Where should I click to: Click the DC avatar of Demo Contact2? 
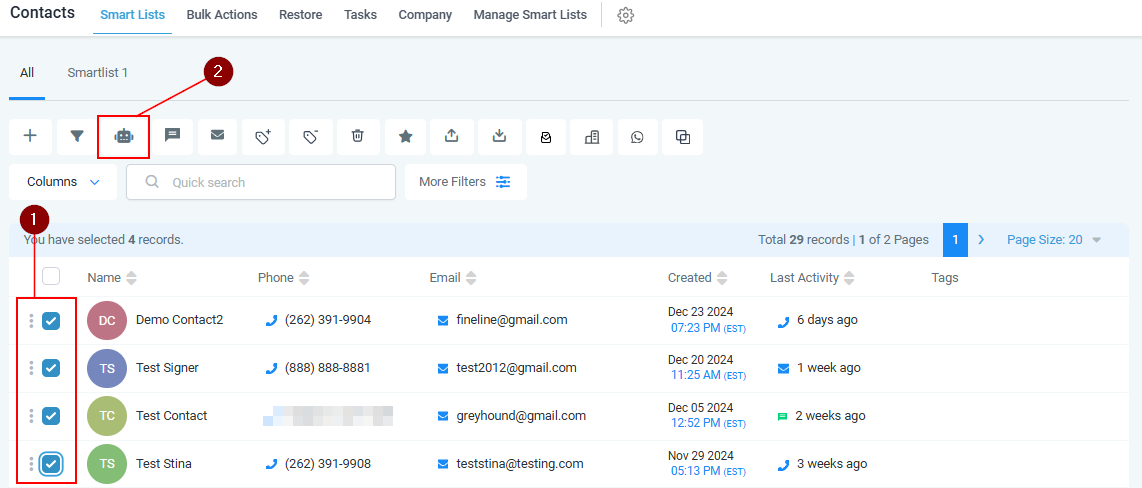coord(107,320)
